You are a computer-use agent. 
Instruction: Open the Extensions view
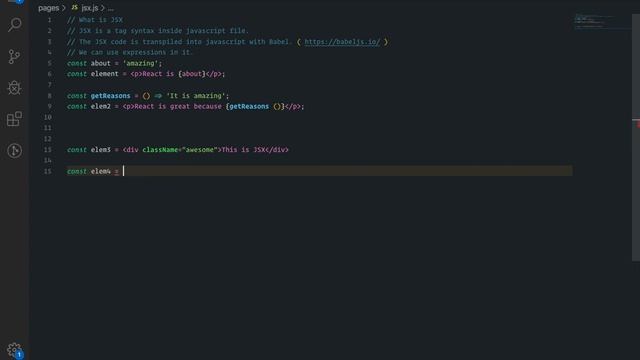point(14,119)
